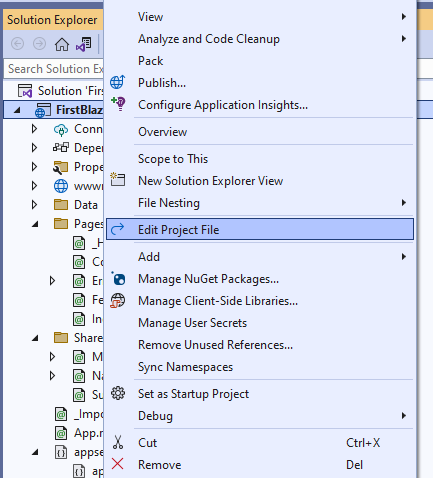Open the File Nesting submenu arrow

coord(404,203)
